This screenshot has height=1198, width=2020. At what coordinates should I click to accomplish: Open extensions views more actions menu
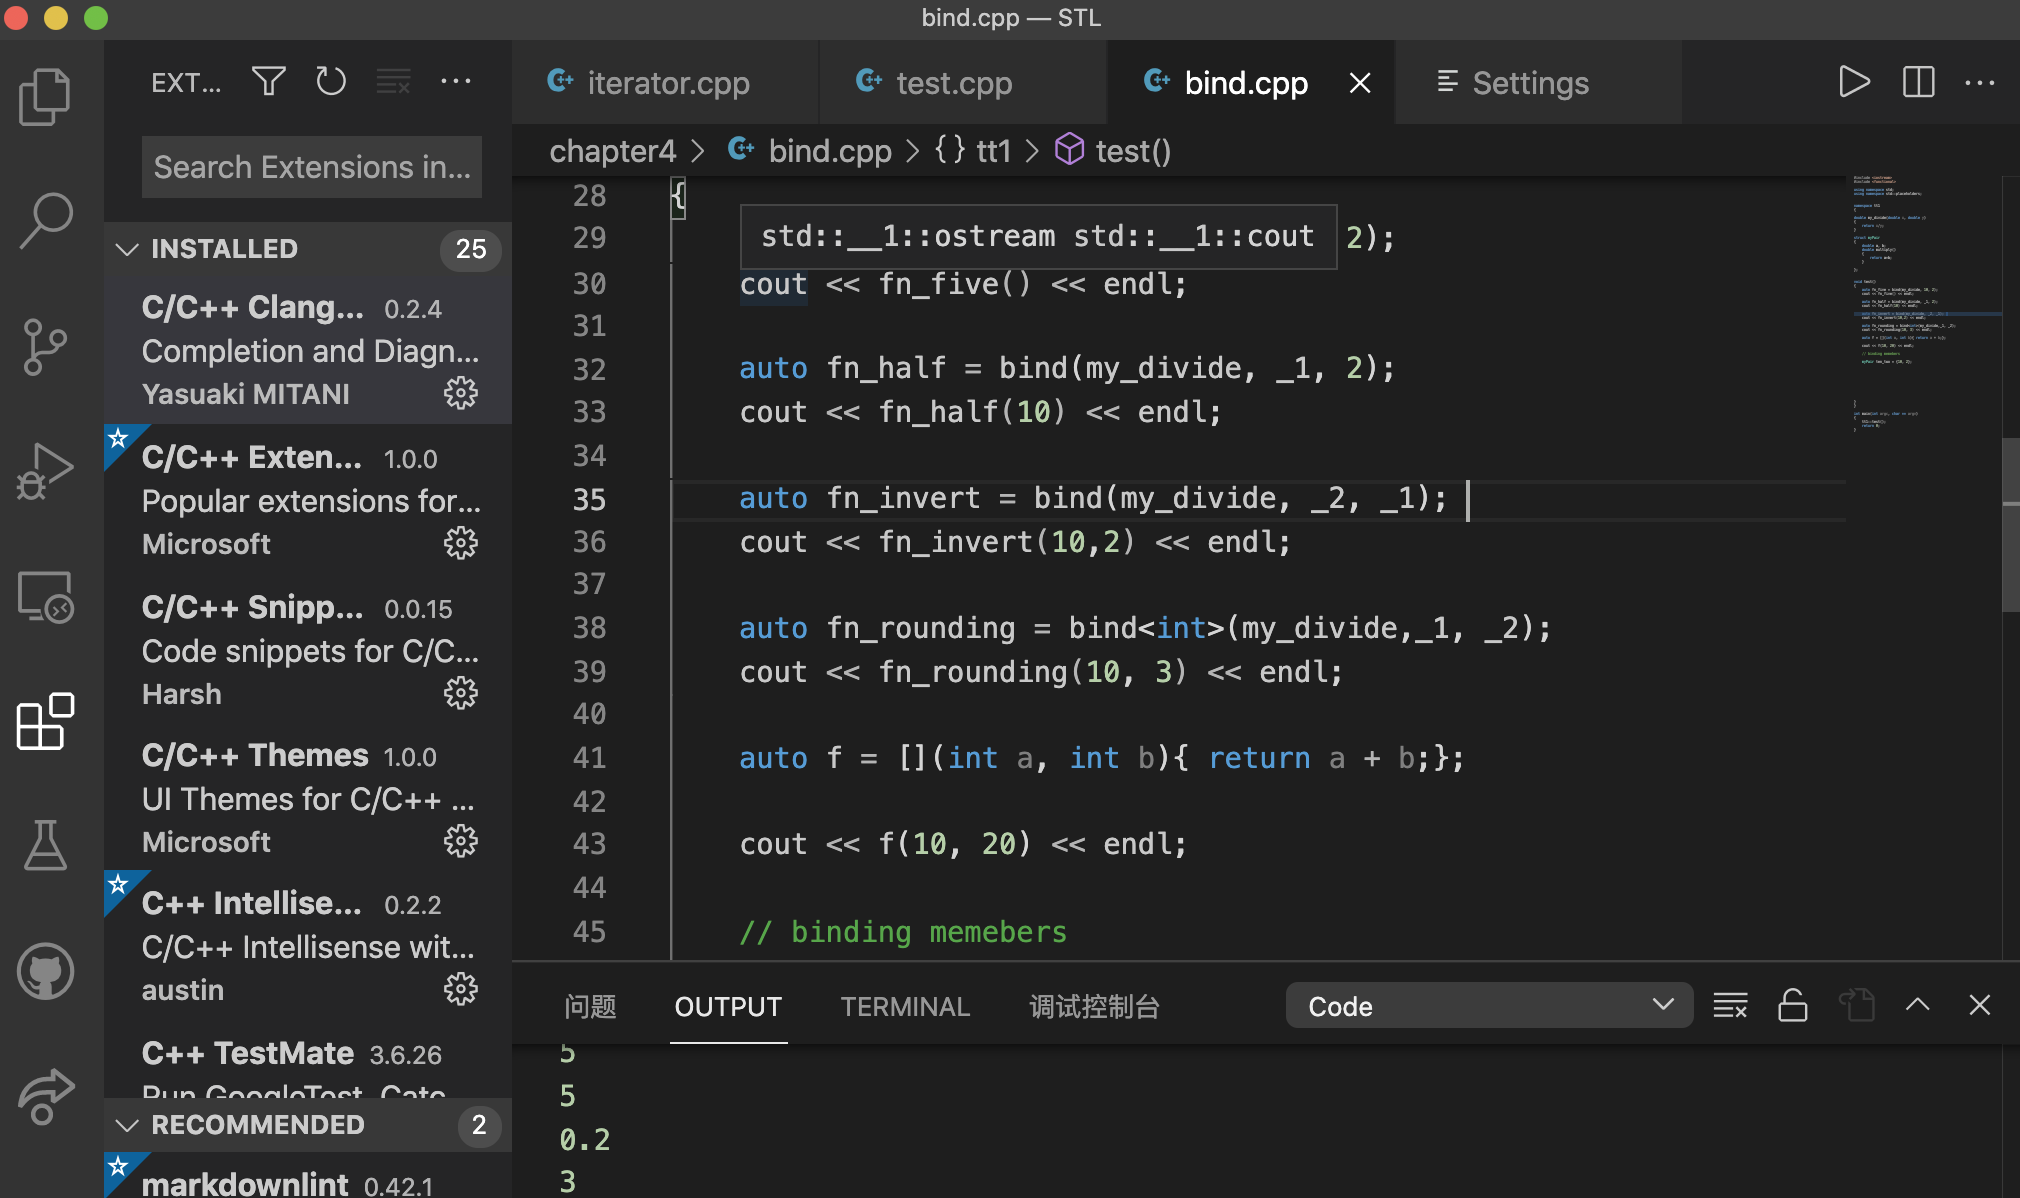click(456, 81)
